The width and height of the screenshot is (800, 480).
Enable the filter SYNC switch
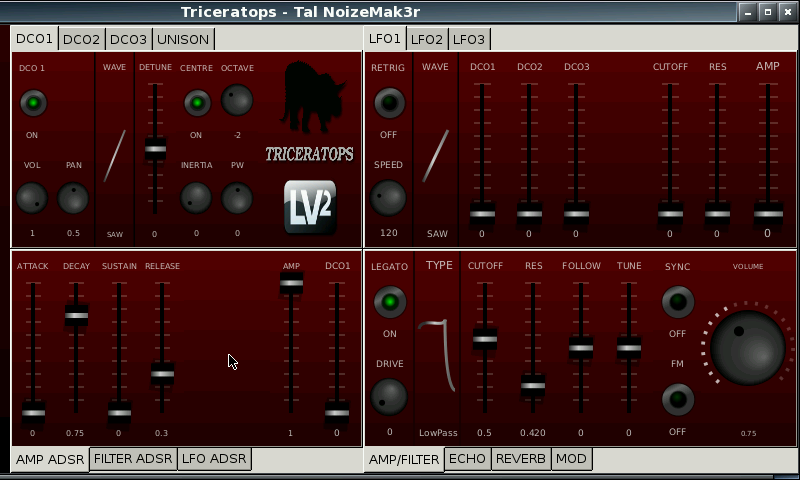click(678, 302)
